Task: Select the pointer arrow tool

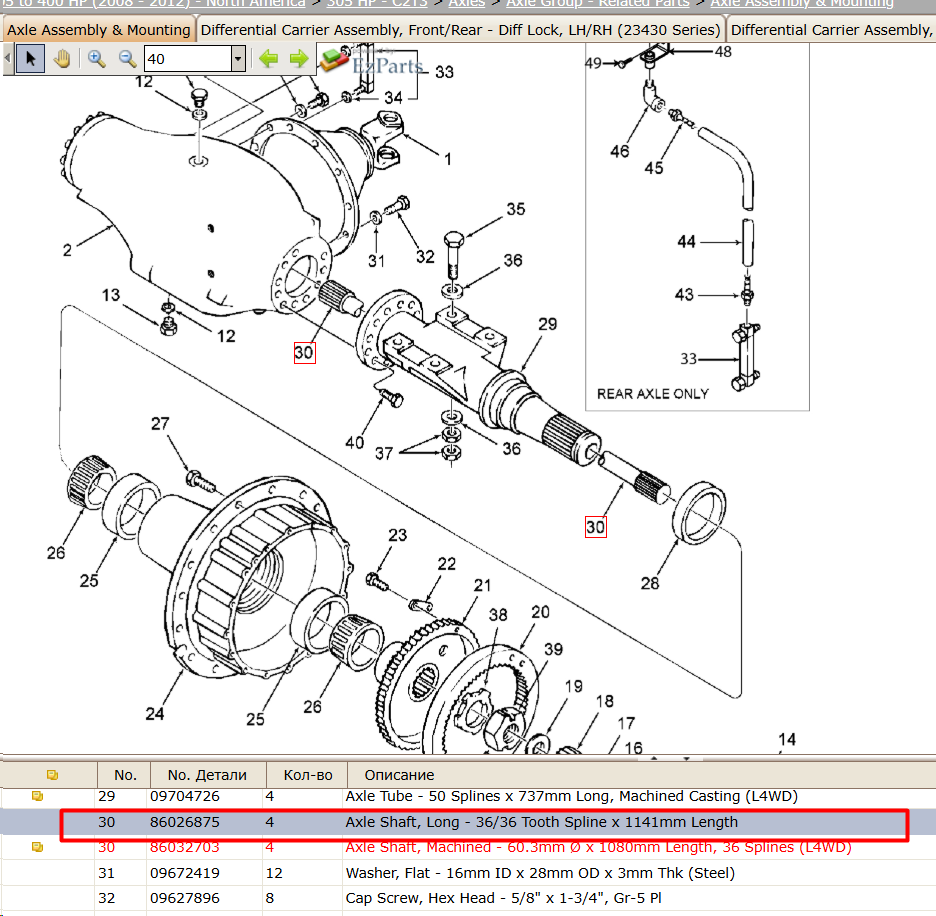Action: point(30,59)
